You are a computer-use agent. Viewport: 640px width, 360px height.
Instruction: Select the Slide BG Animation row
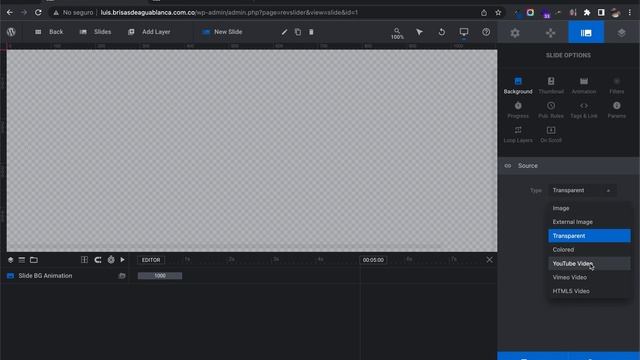65,276
